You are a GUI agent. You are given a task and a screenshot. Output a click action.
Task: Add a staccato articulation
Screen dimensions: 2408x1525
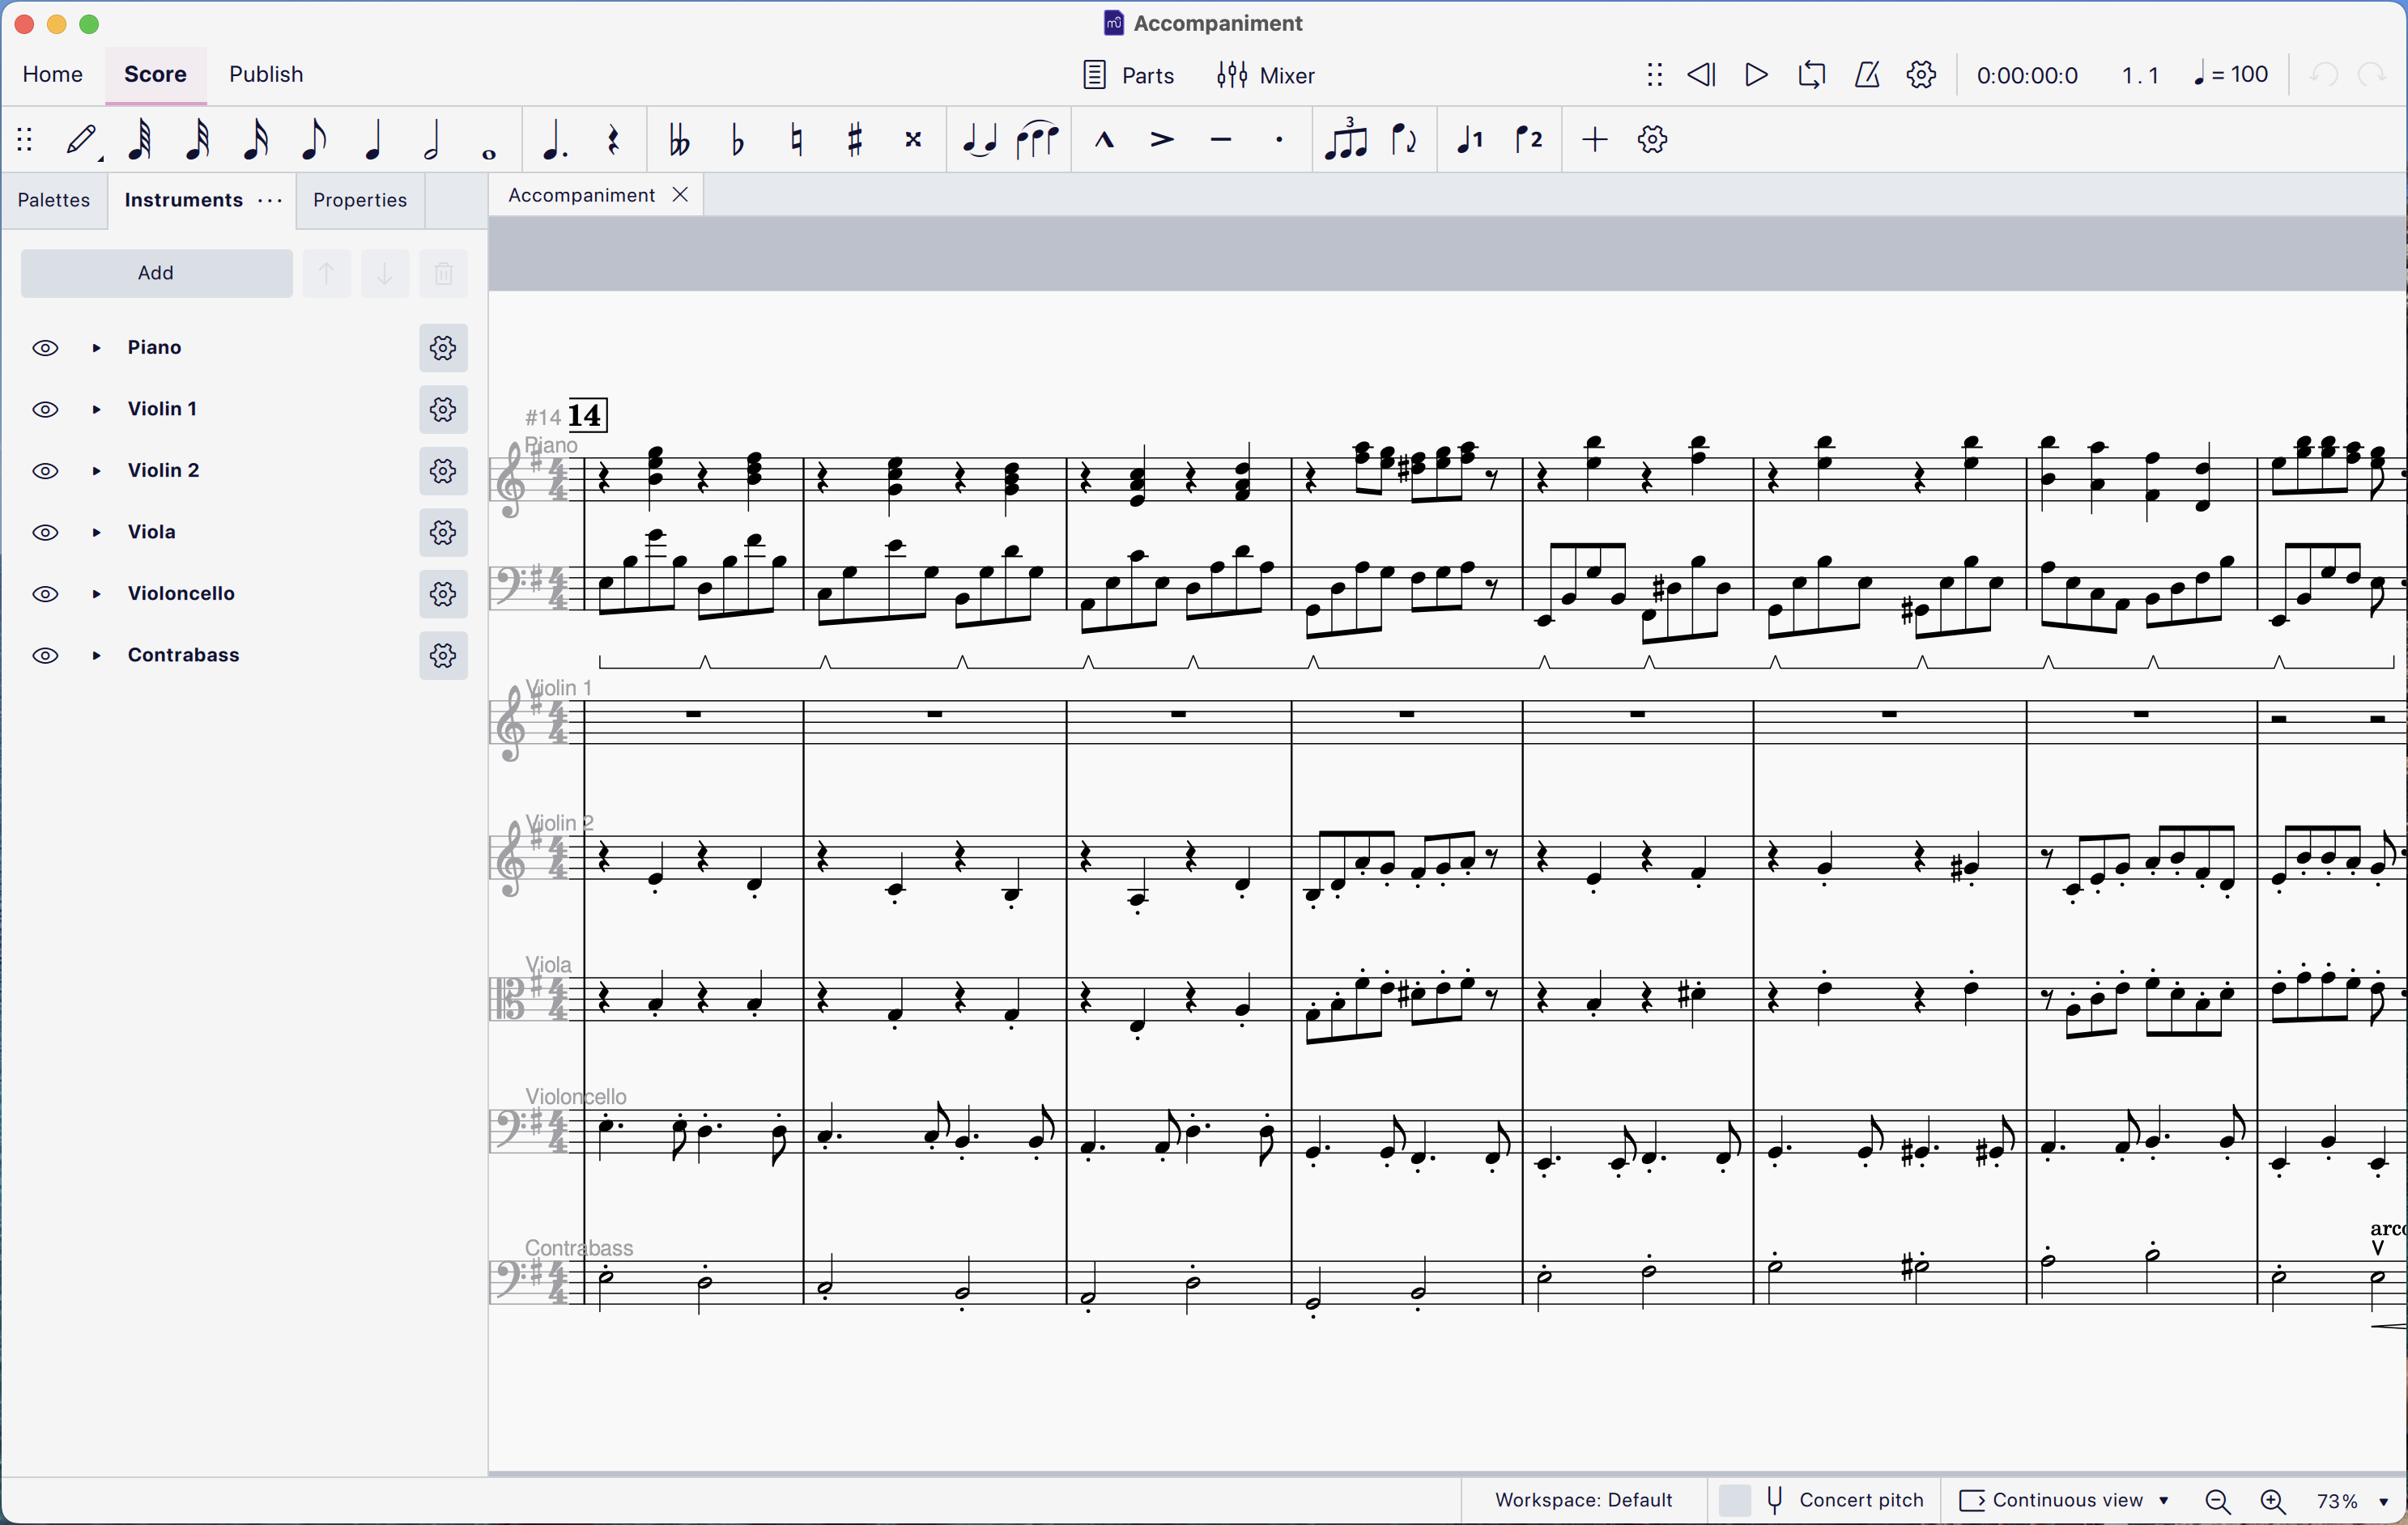pyautogui.click(x=1279, y=140)
